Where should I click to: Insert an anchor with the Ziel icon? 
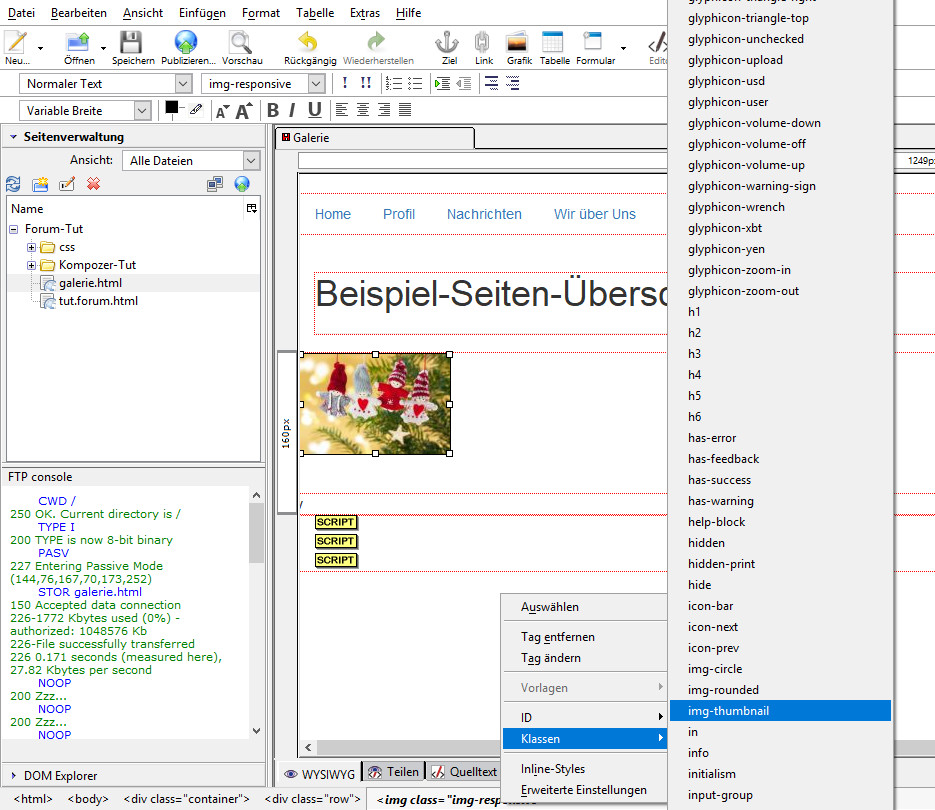(447, 43)
